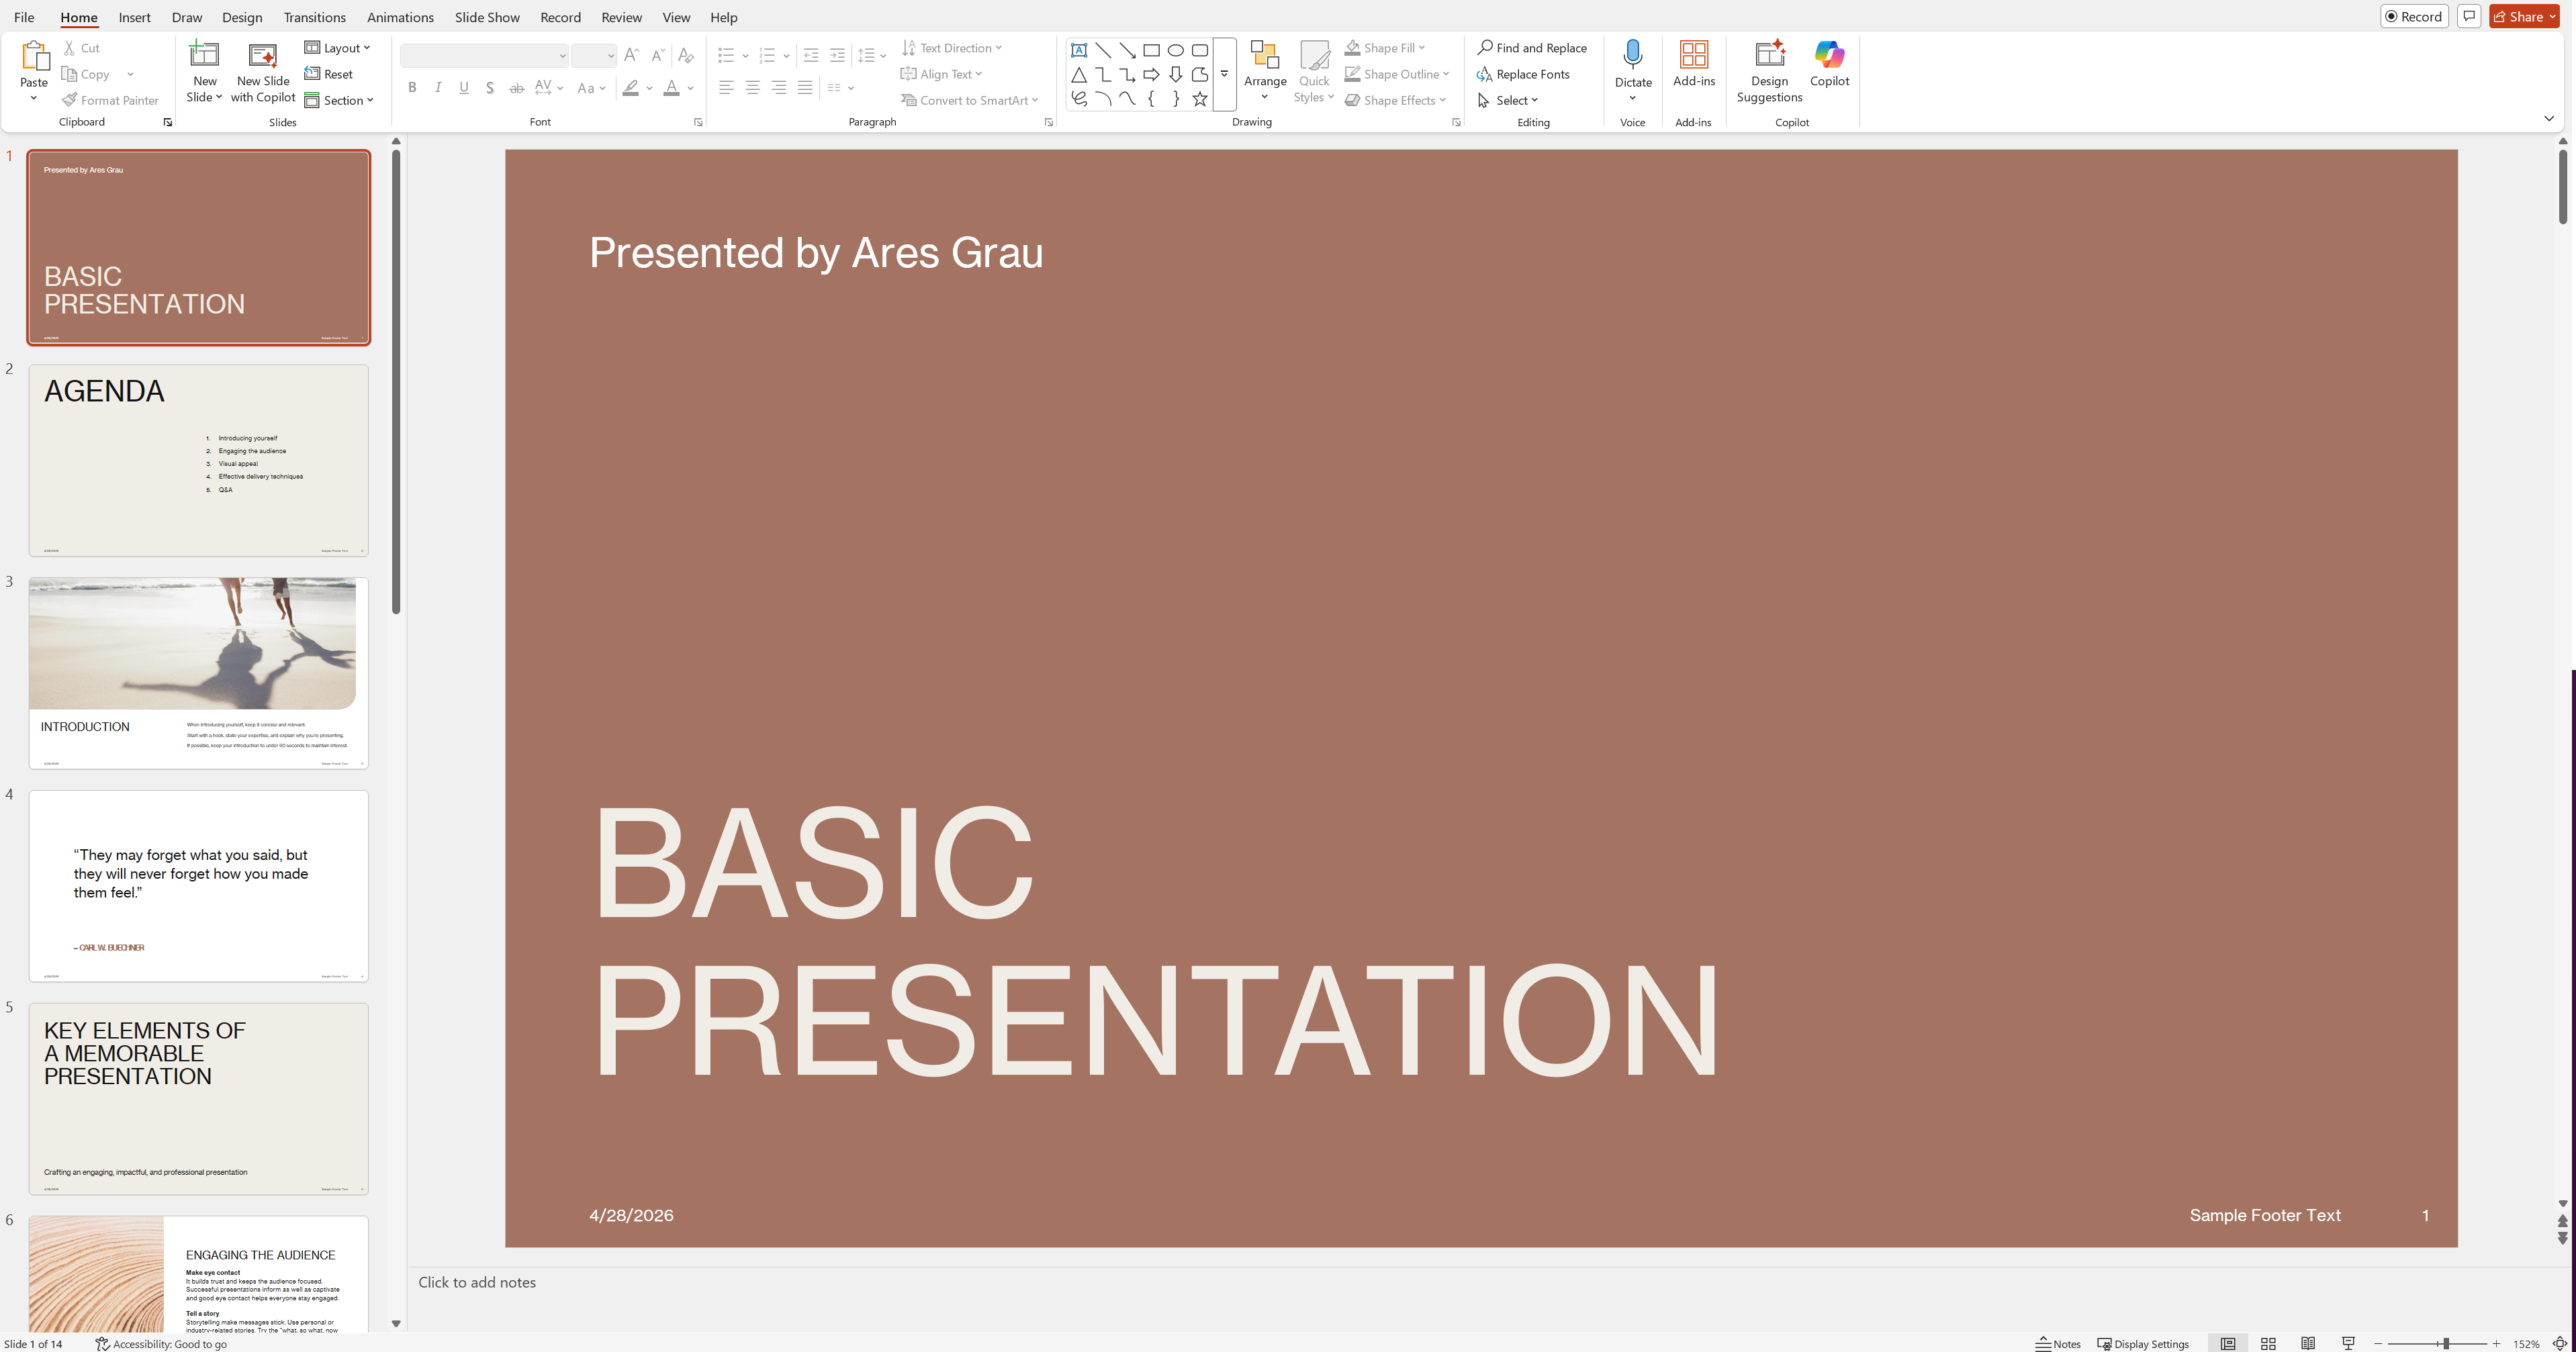Open Display Settings in status bar
Viewport: 2576px width, 1352px height.
point(2143,1344)
